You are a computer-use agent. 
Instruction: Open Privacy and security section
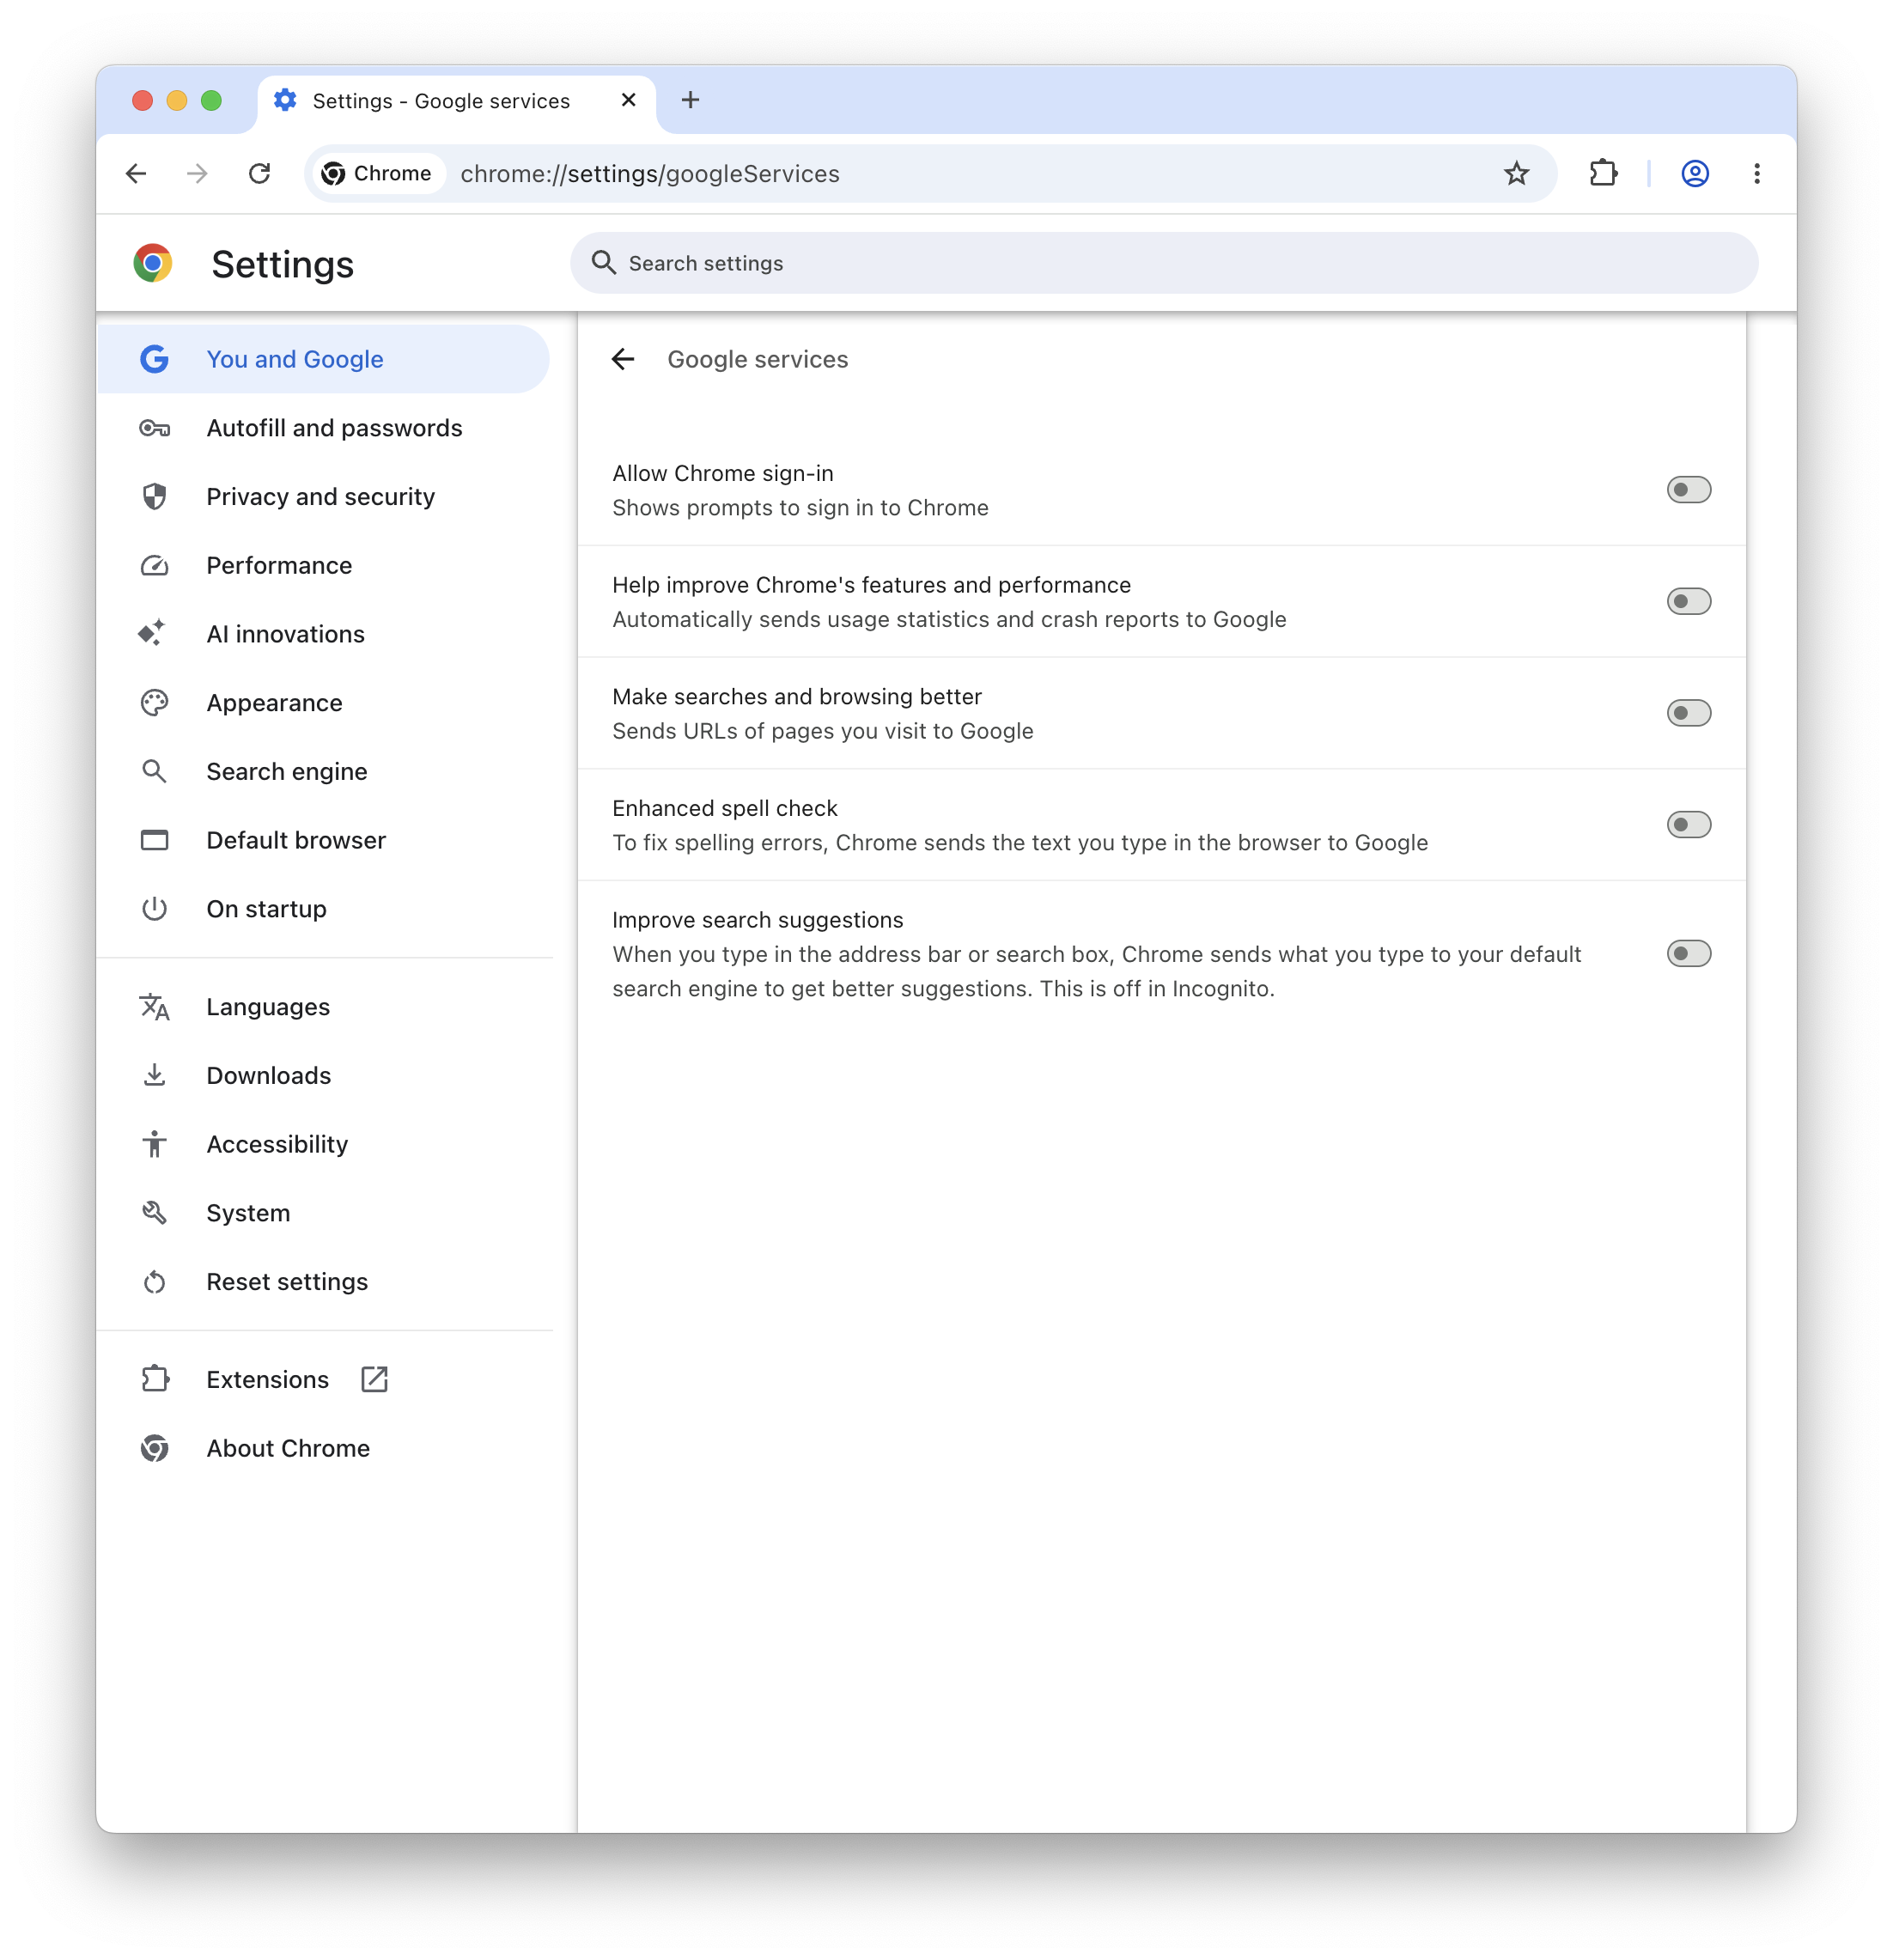tap(323, 497)
